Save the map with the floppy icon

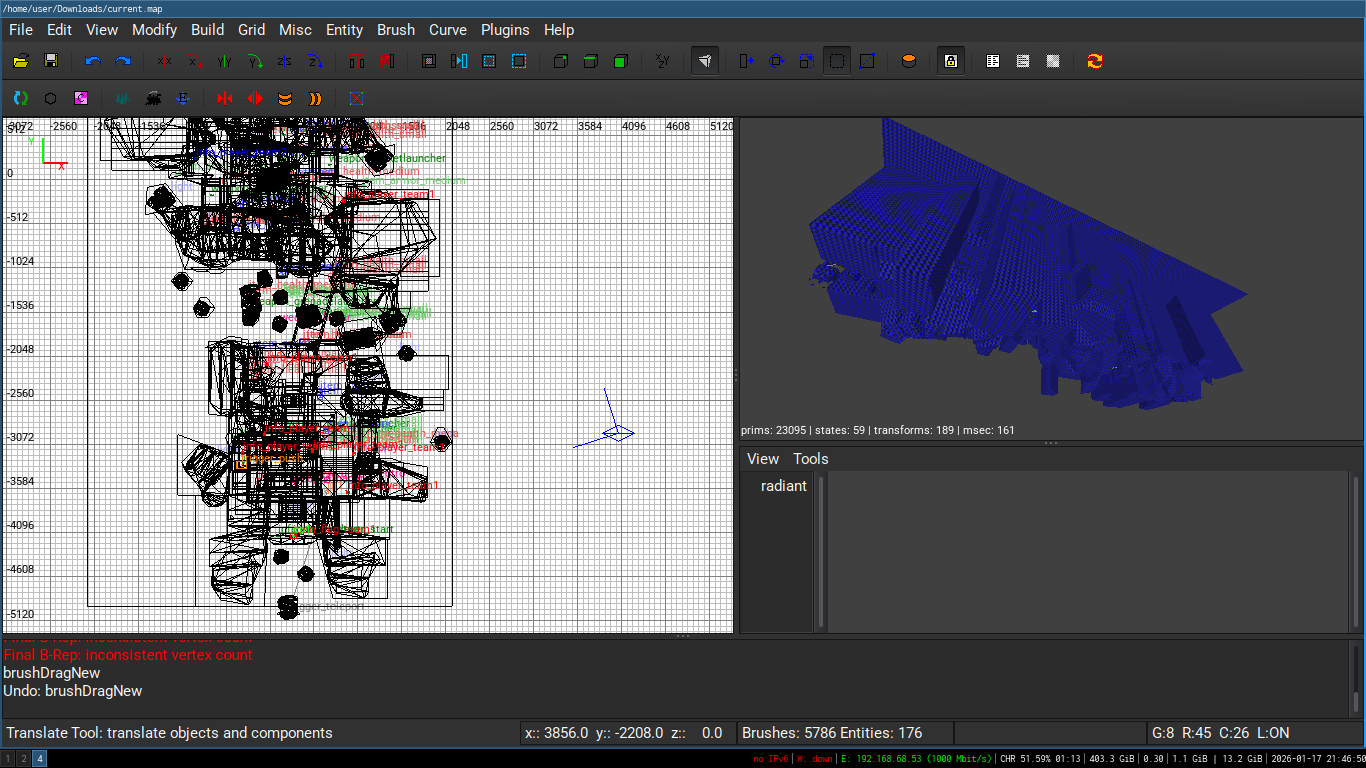[x=51, y=61]
